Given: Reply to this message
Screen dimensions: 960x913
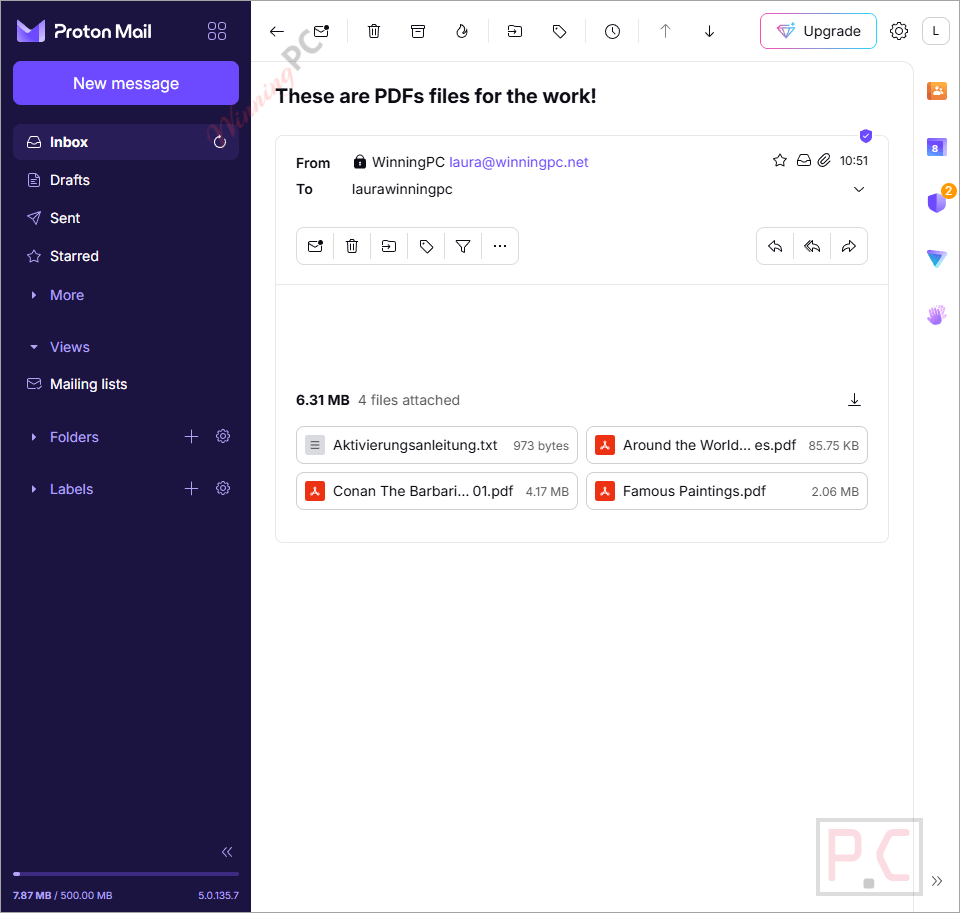Looking at the screenshot, I should tap(775, 246).
